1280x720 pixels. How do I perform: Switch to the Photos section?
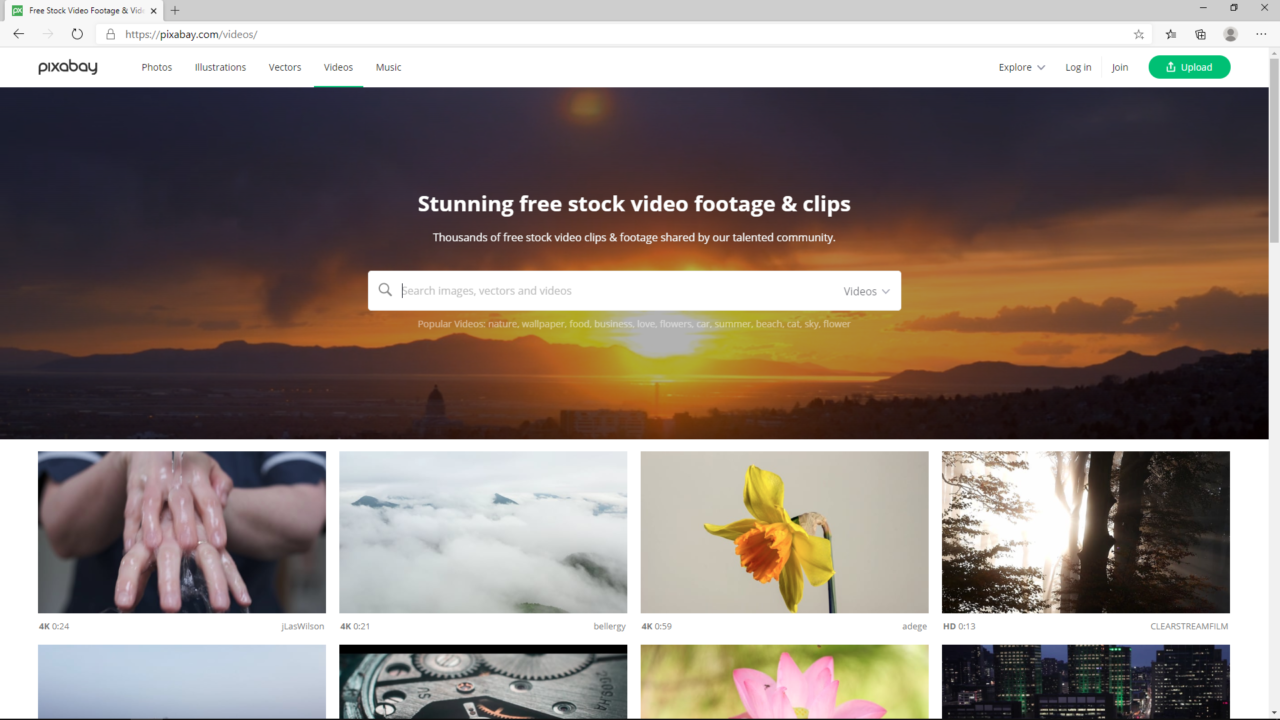tap(156, 67)
